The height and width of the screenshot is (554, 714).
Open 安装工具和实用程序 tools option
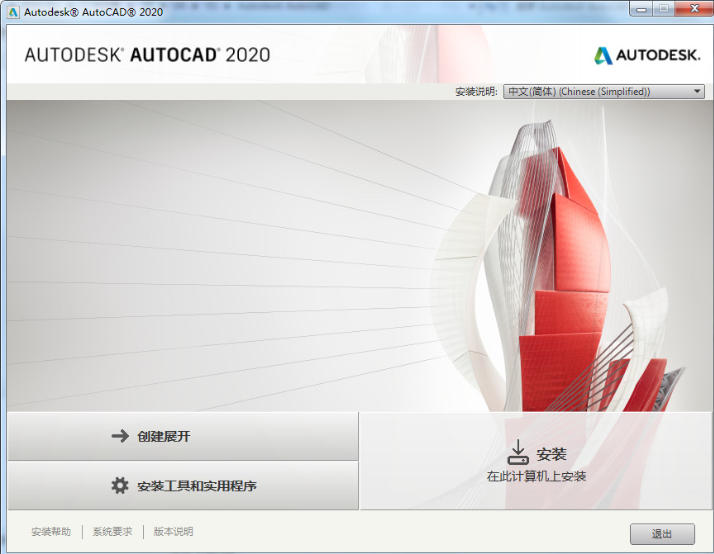point(183,486)
